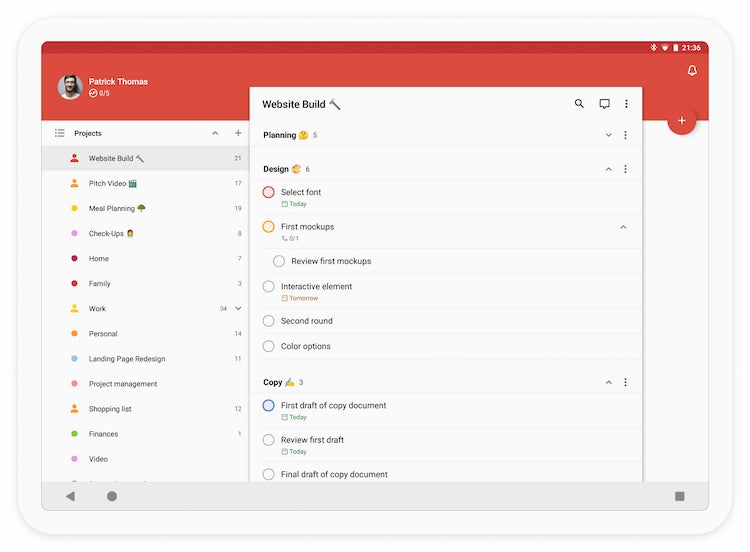Mark First draft of copy document done

[268, 406]
